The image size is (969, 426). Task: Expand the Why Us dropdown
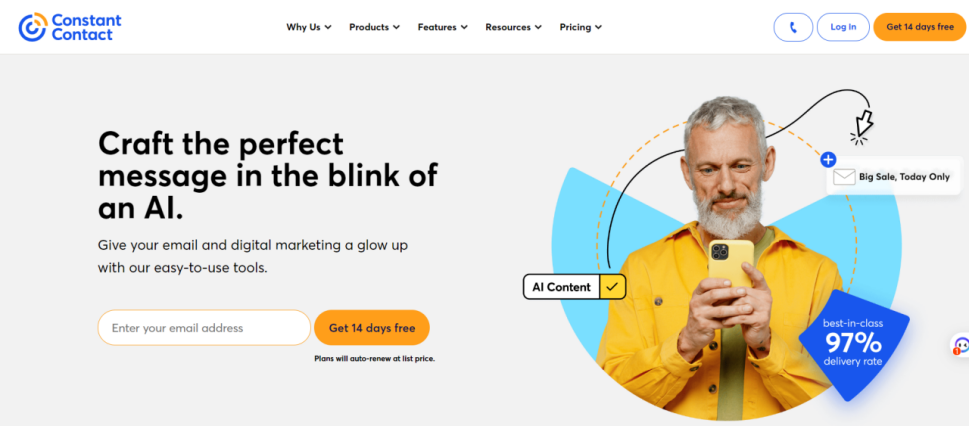click(x=309, y=27)
